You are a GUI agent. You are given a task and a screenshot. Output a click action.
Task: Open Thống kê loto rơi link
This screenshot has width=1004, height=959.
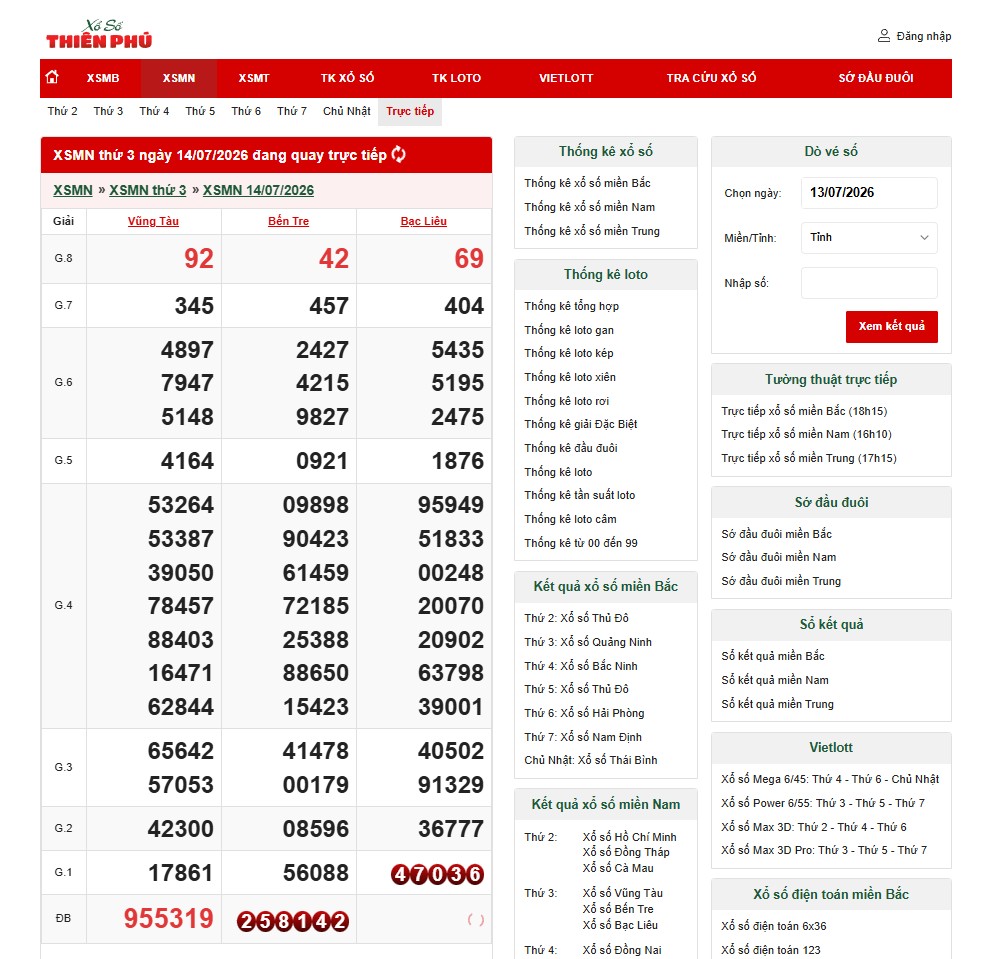tap(567, 401)
